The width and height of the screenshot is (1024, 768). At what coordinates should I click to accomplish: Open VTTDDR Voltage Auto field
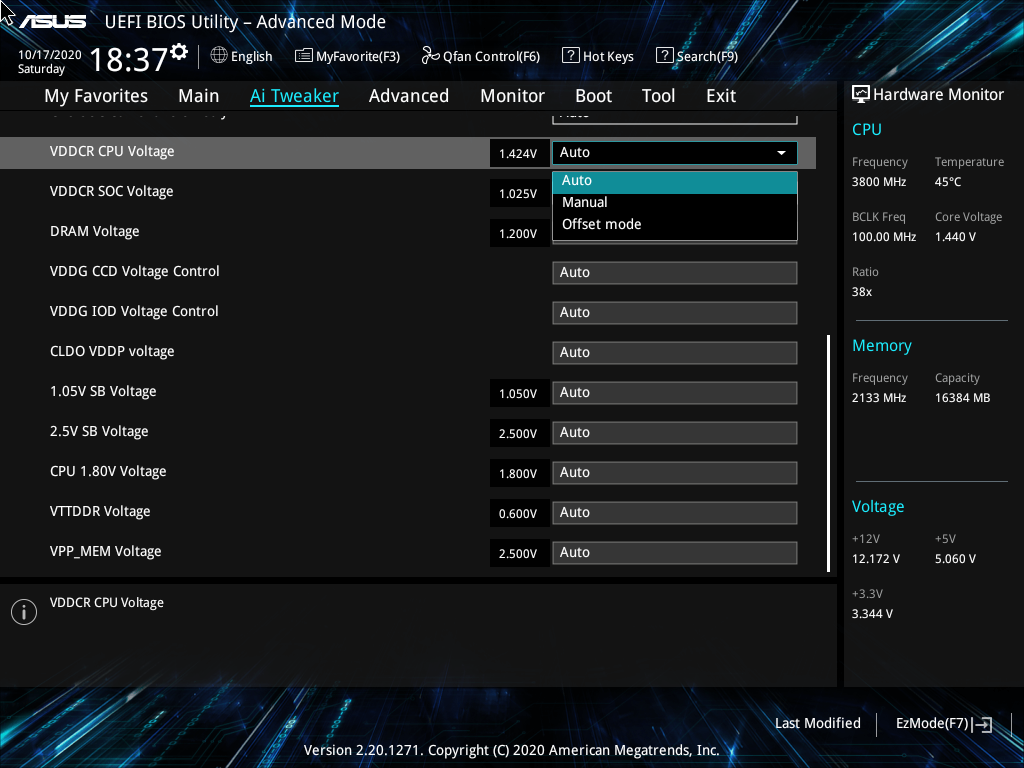click(675, 513)
